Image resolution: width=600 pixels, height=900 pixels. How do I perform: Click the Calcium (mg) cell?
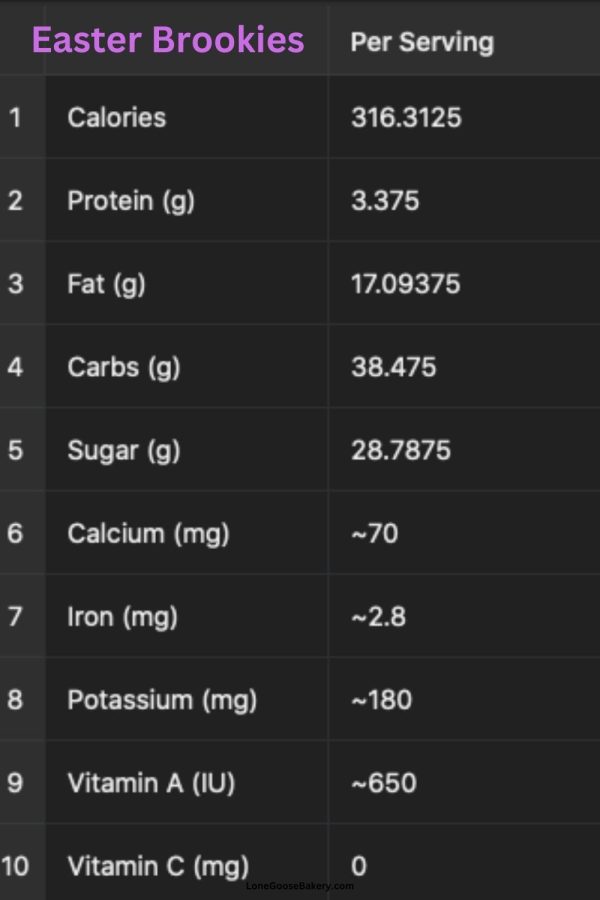click(148, 533)
